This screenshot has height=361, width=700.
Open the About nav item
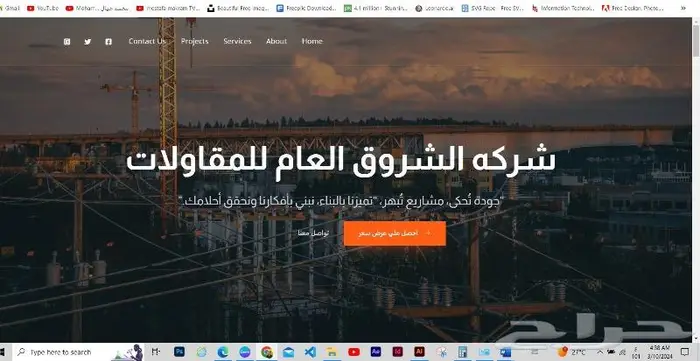pos(276,41)
